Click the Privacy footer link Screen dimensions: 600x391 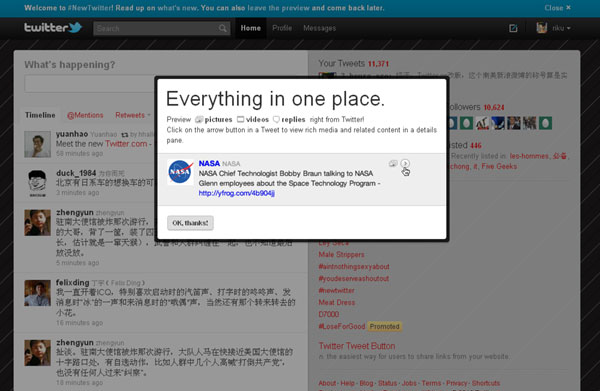(457, 383)
